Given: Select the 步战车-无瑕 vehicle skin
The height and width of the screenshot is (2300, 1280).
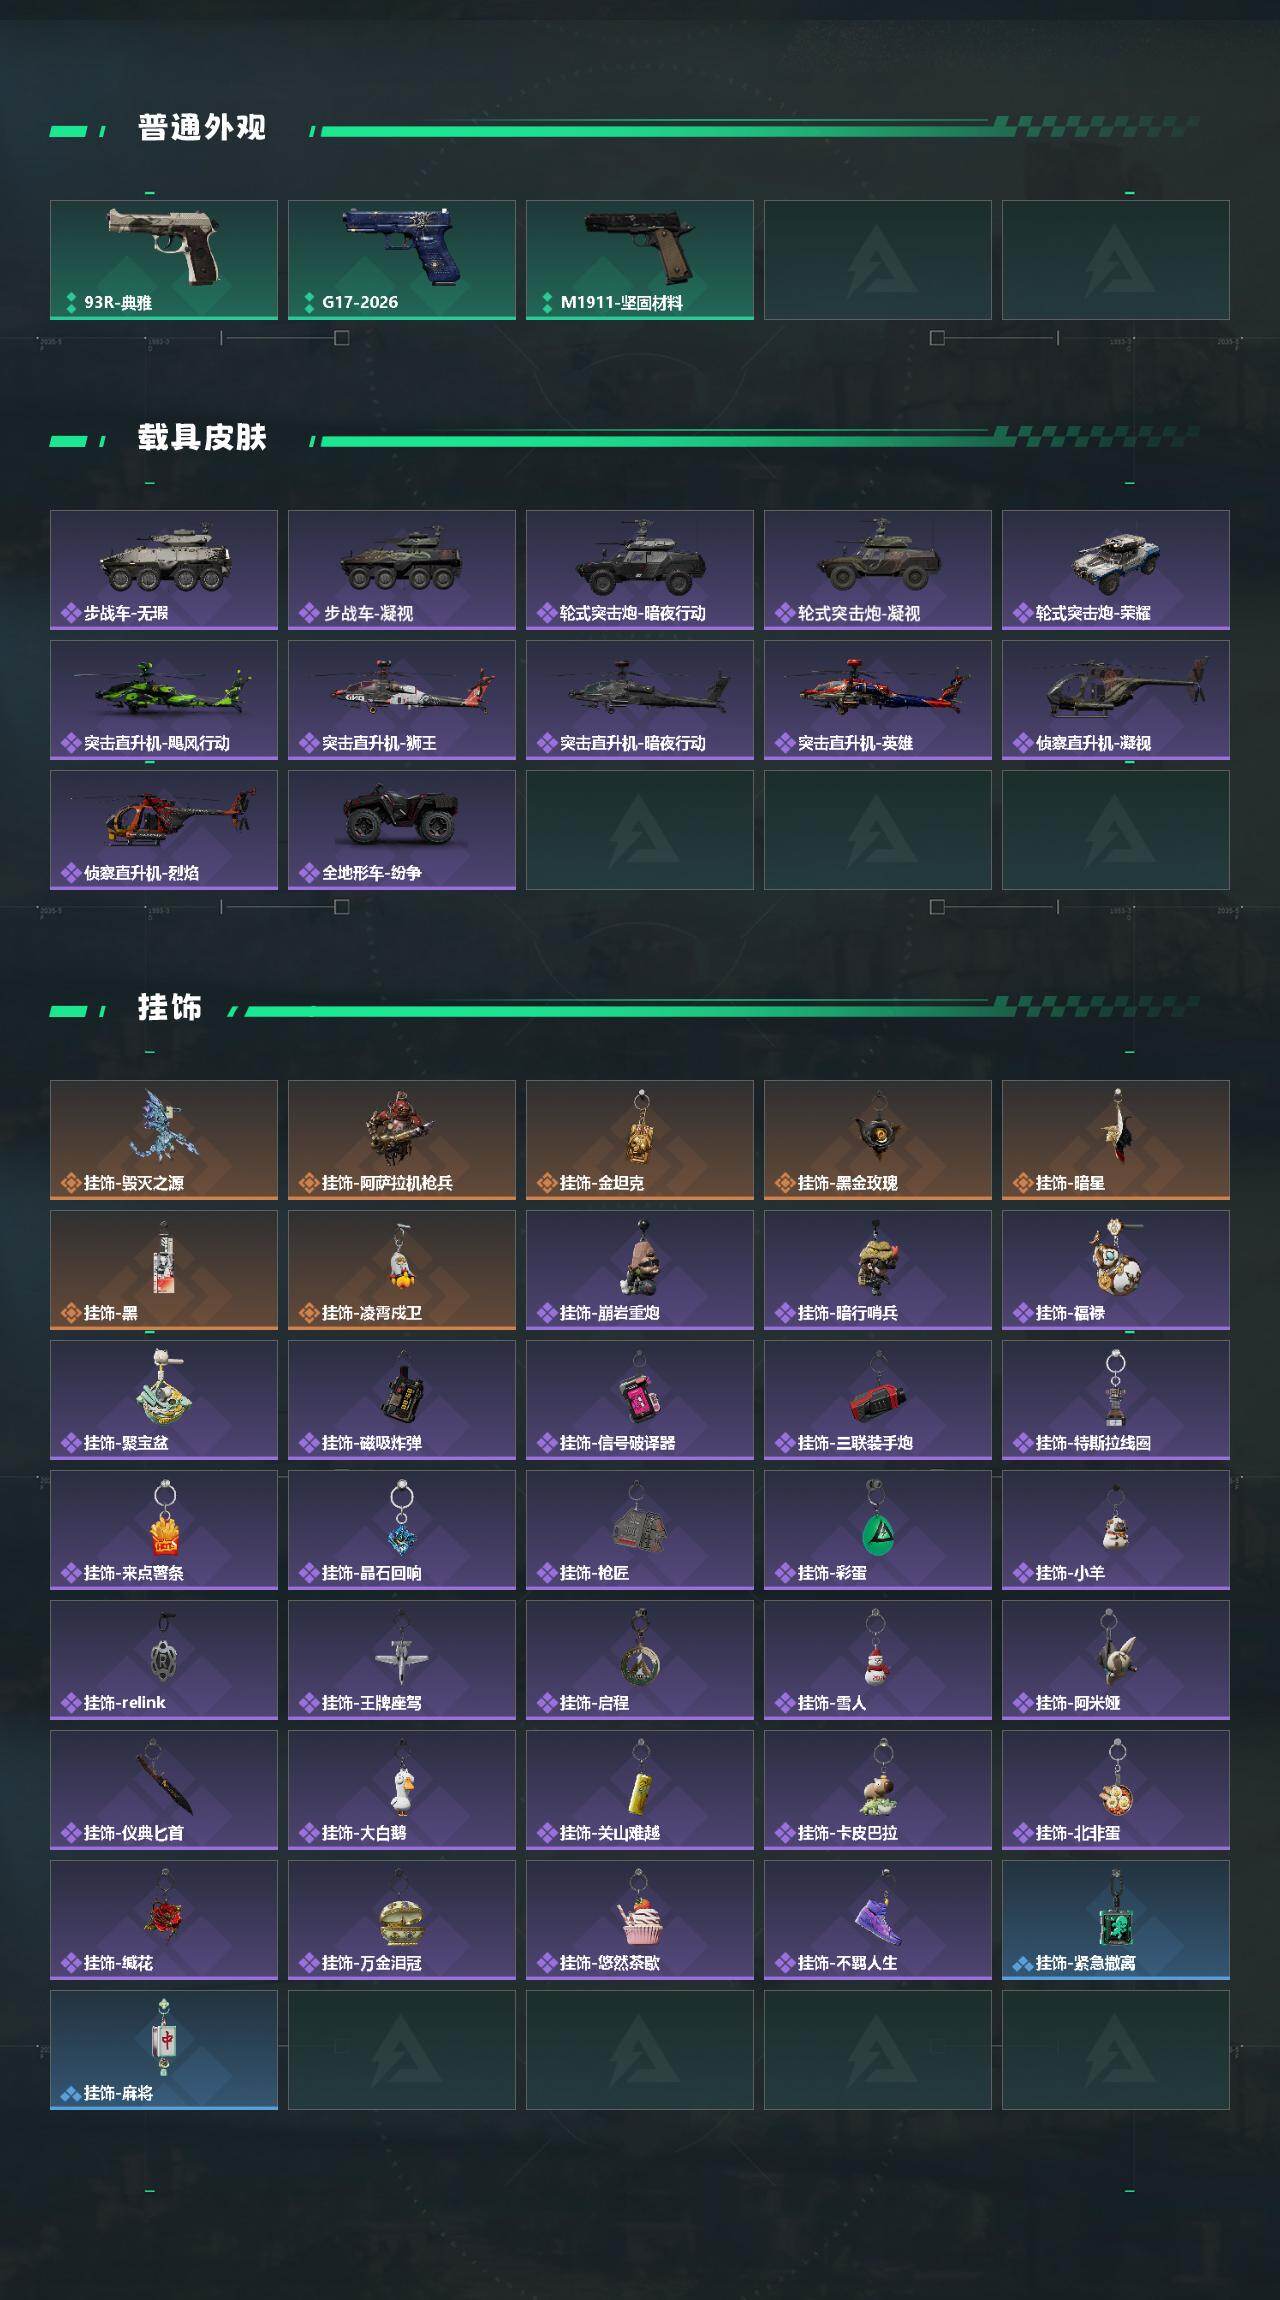Looking at the screenshot, I should (164, 570).
